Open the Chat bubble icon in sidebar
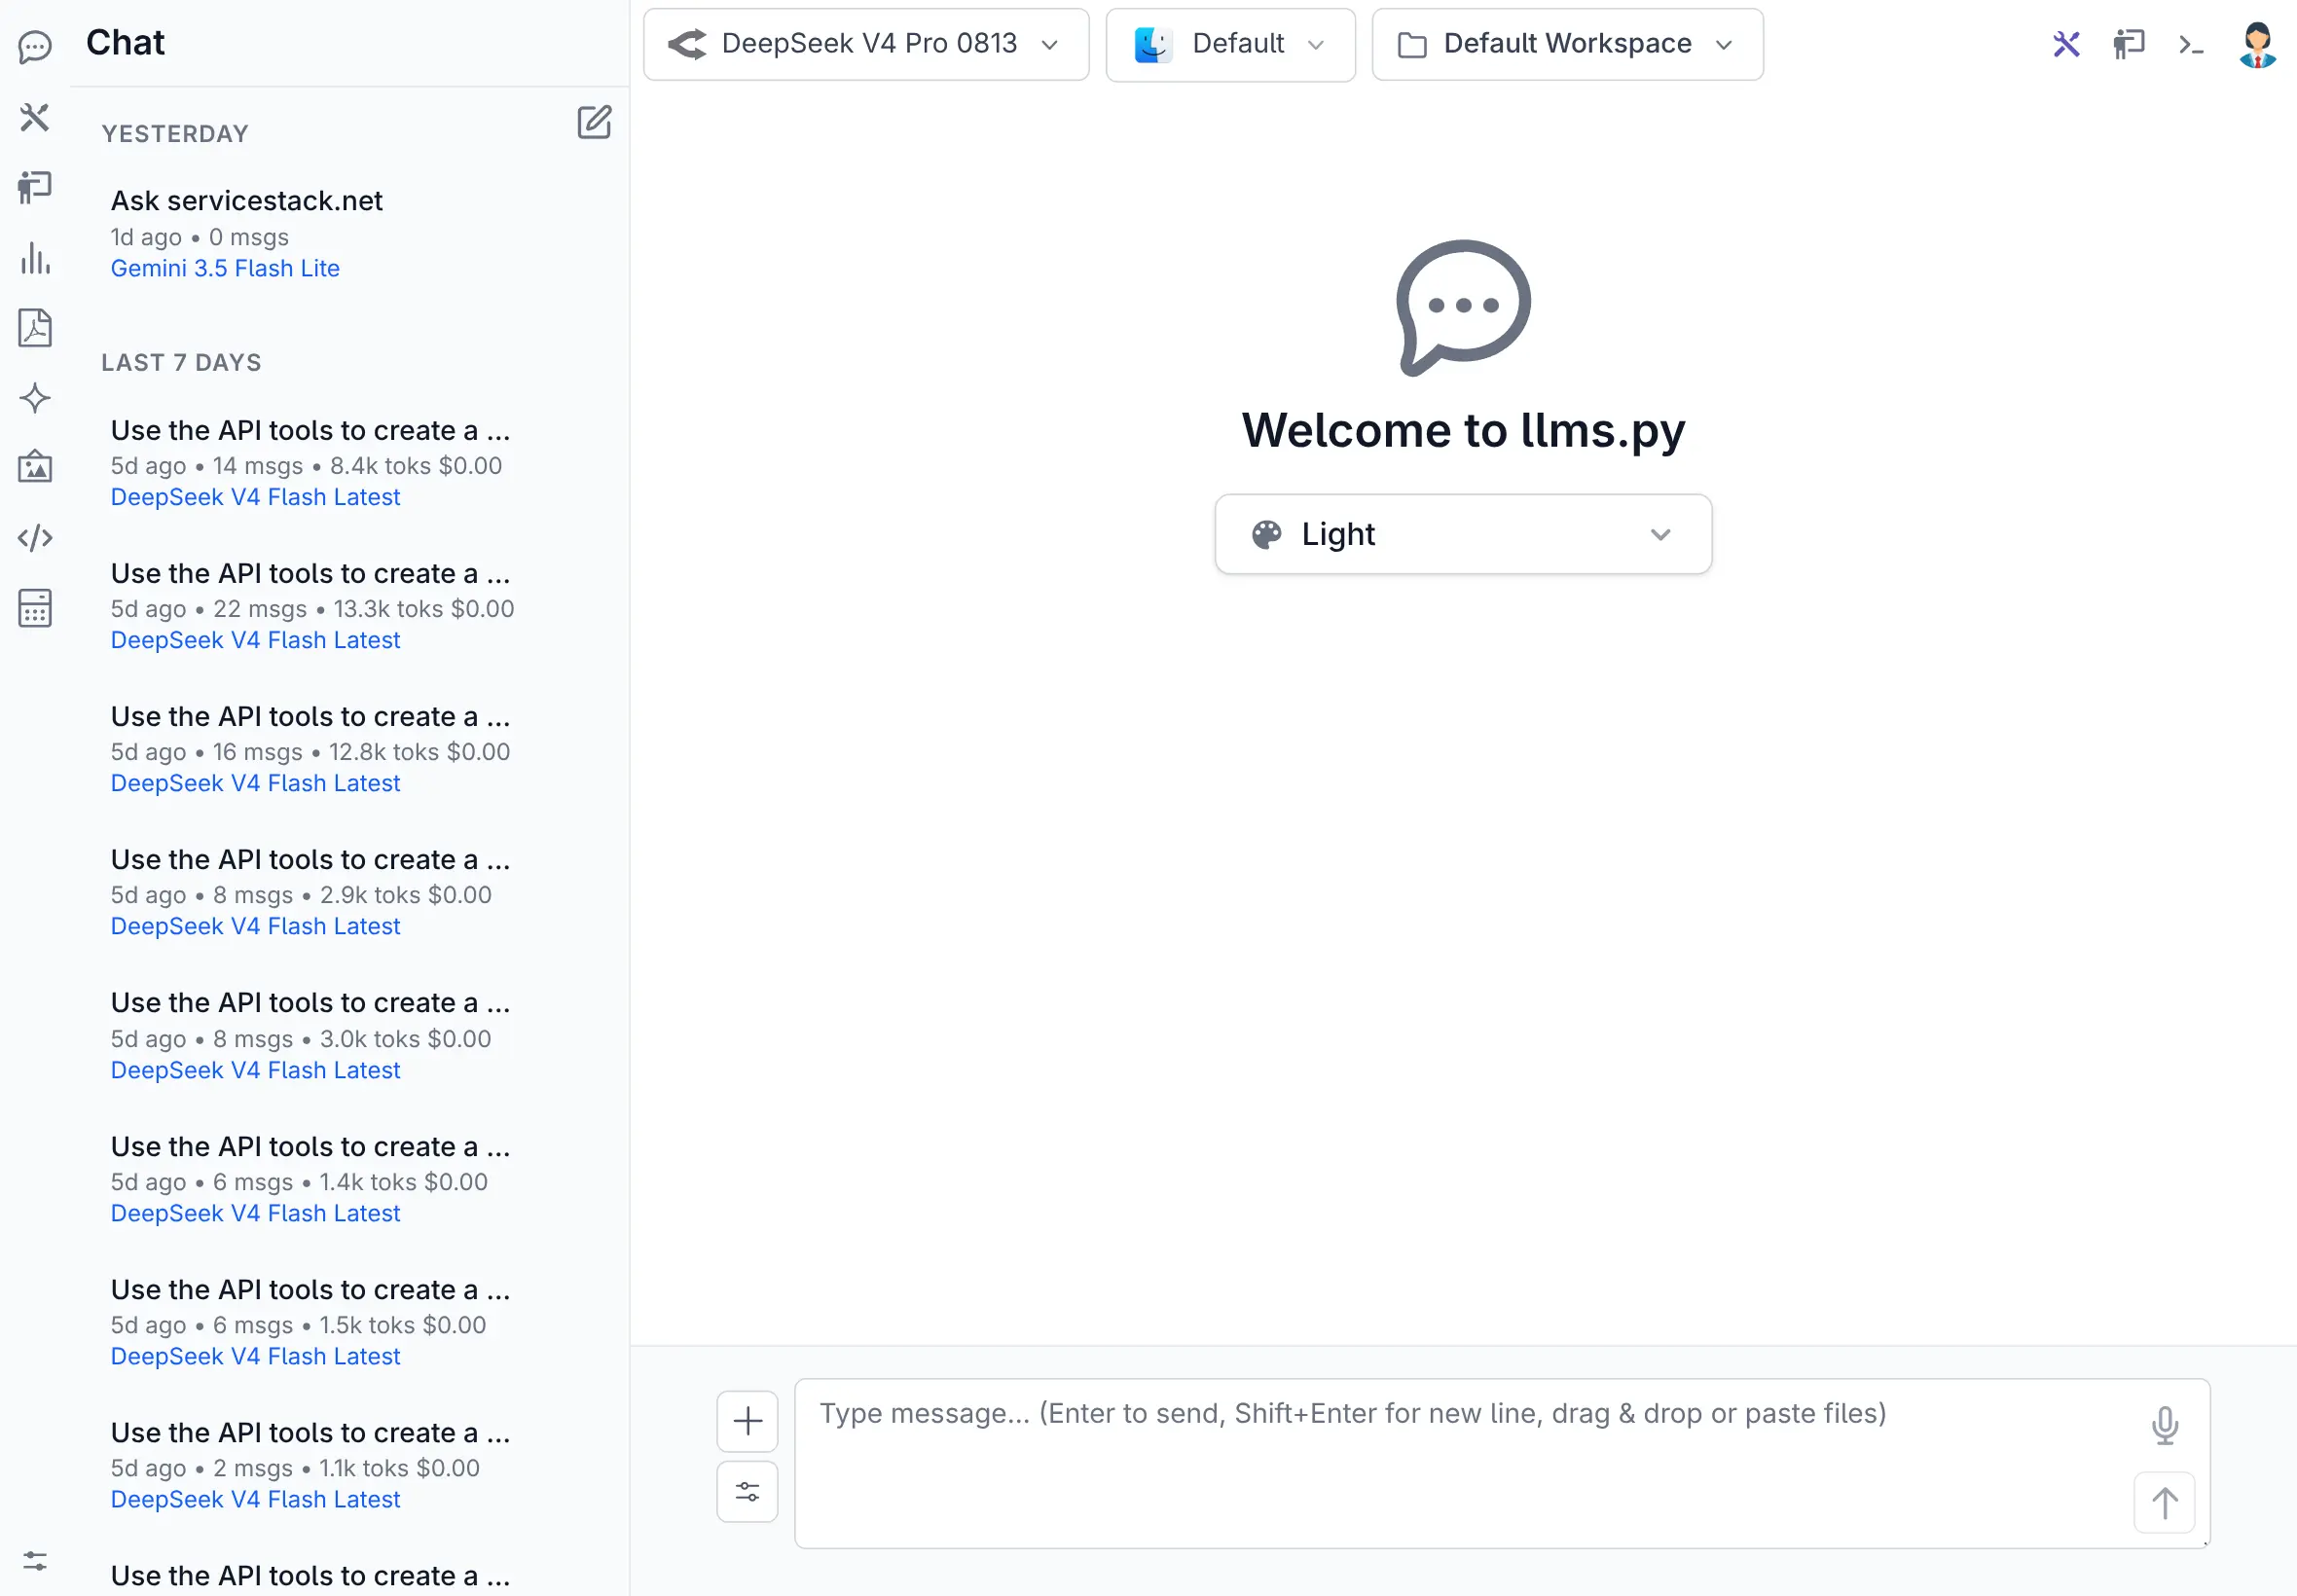Screen dimensions: 2297x1596 coord(35,47)
